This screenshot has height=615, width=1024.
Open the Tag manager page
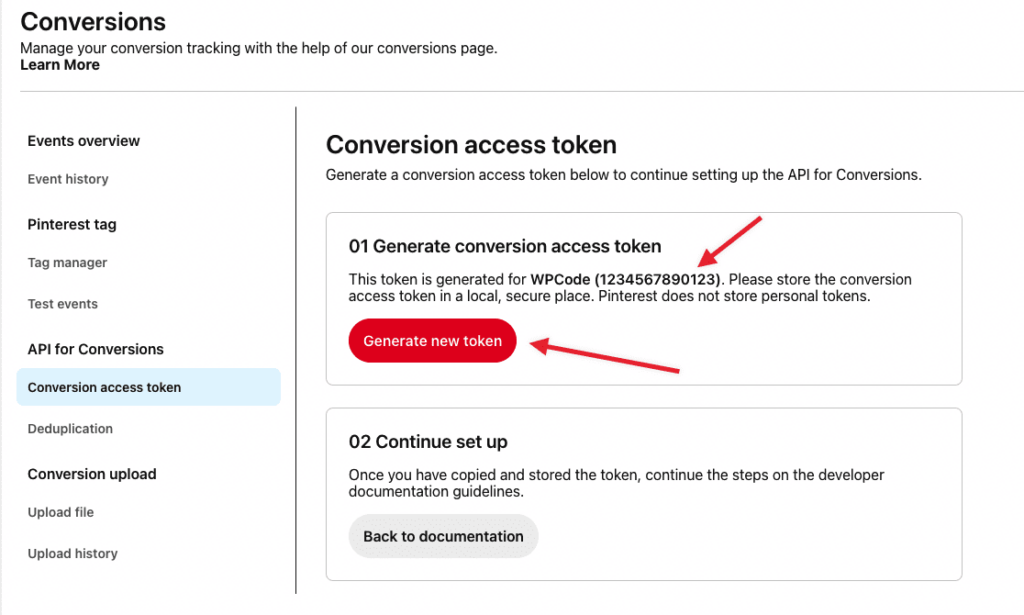(66, 262)
